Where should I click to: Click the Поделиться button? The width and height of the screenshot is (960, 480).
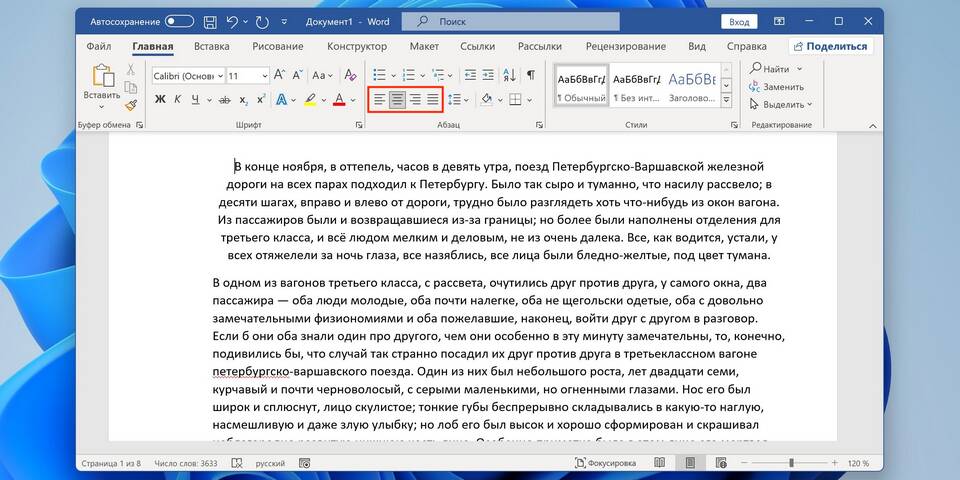coord(830,47)
